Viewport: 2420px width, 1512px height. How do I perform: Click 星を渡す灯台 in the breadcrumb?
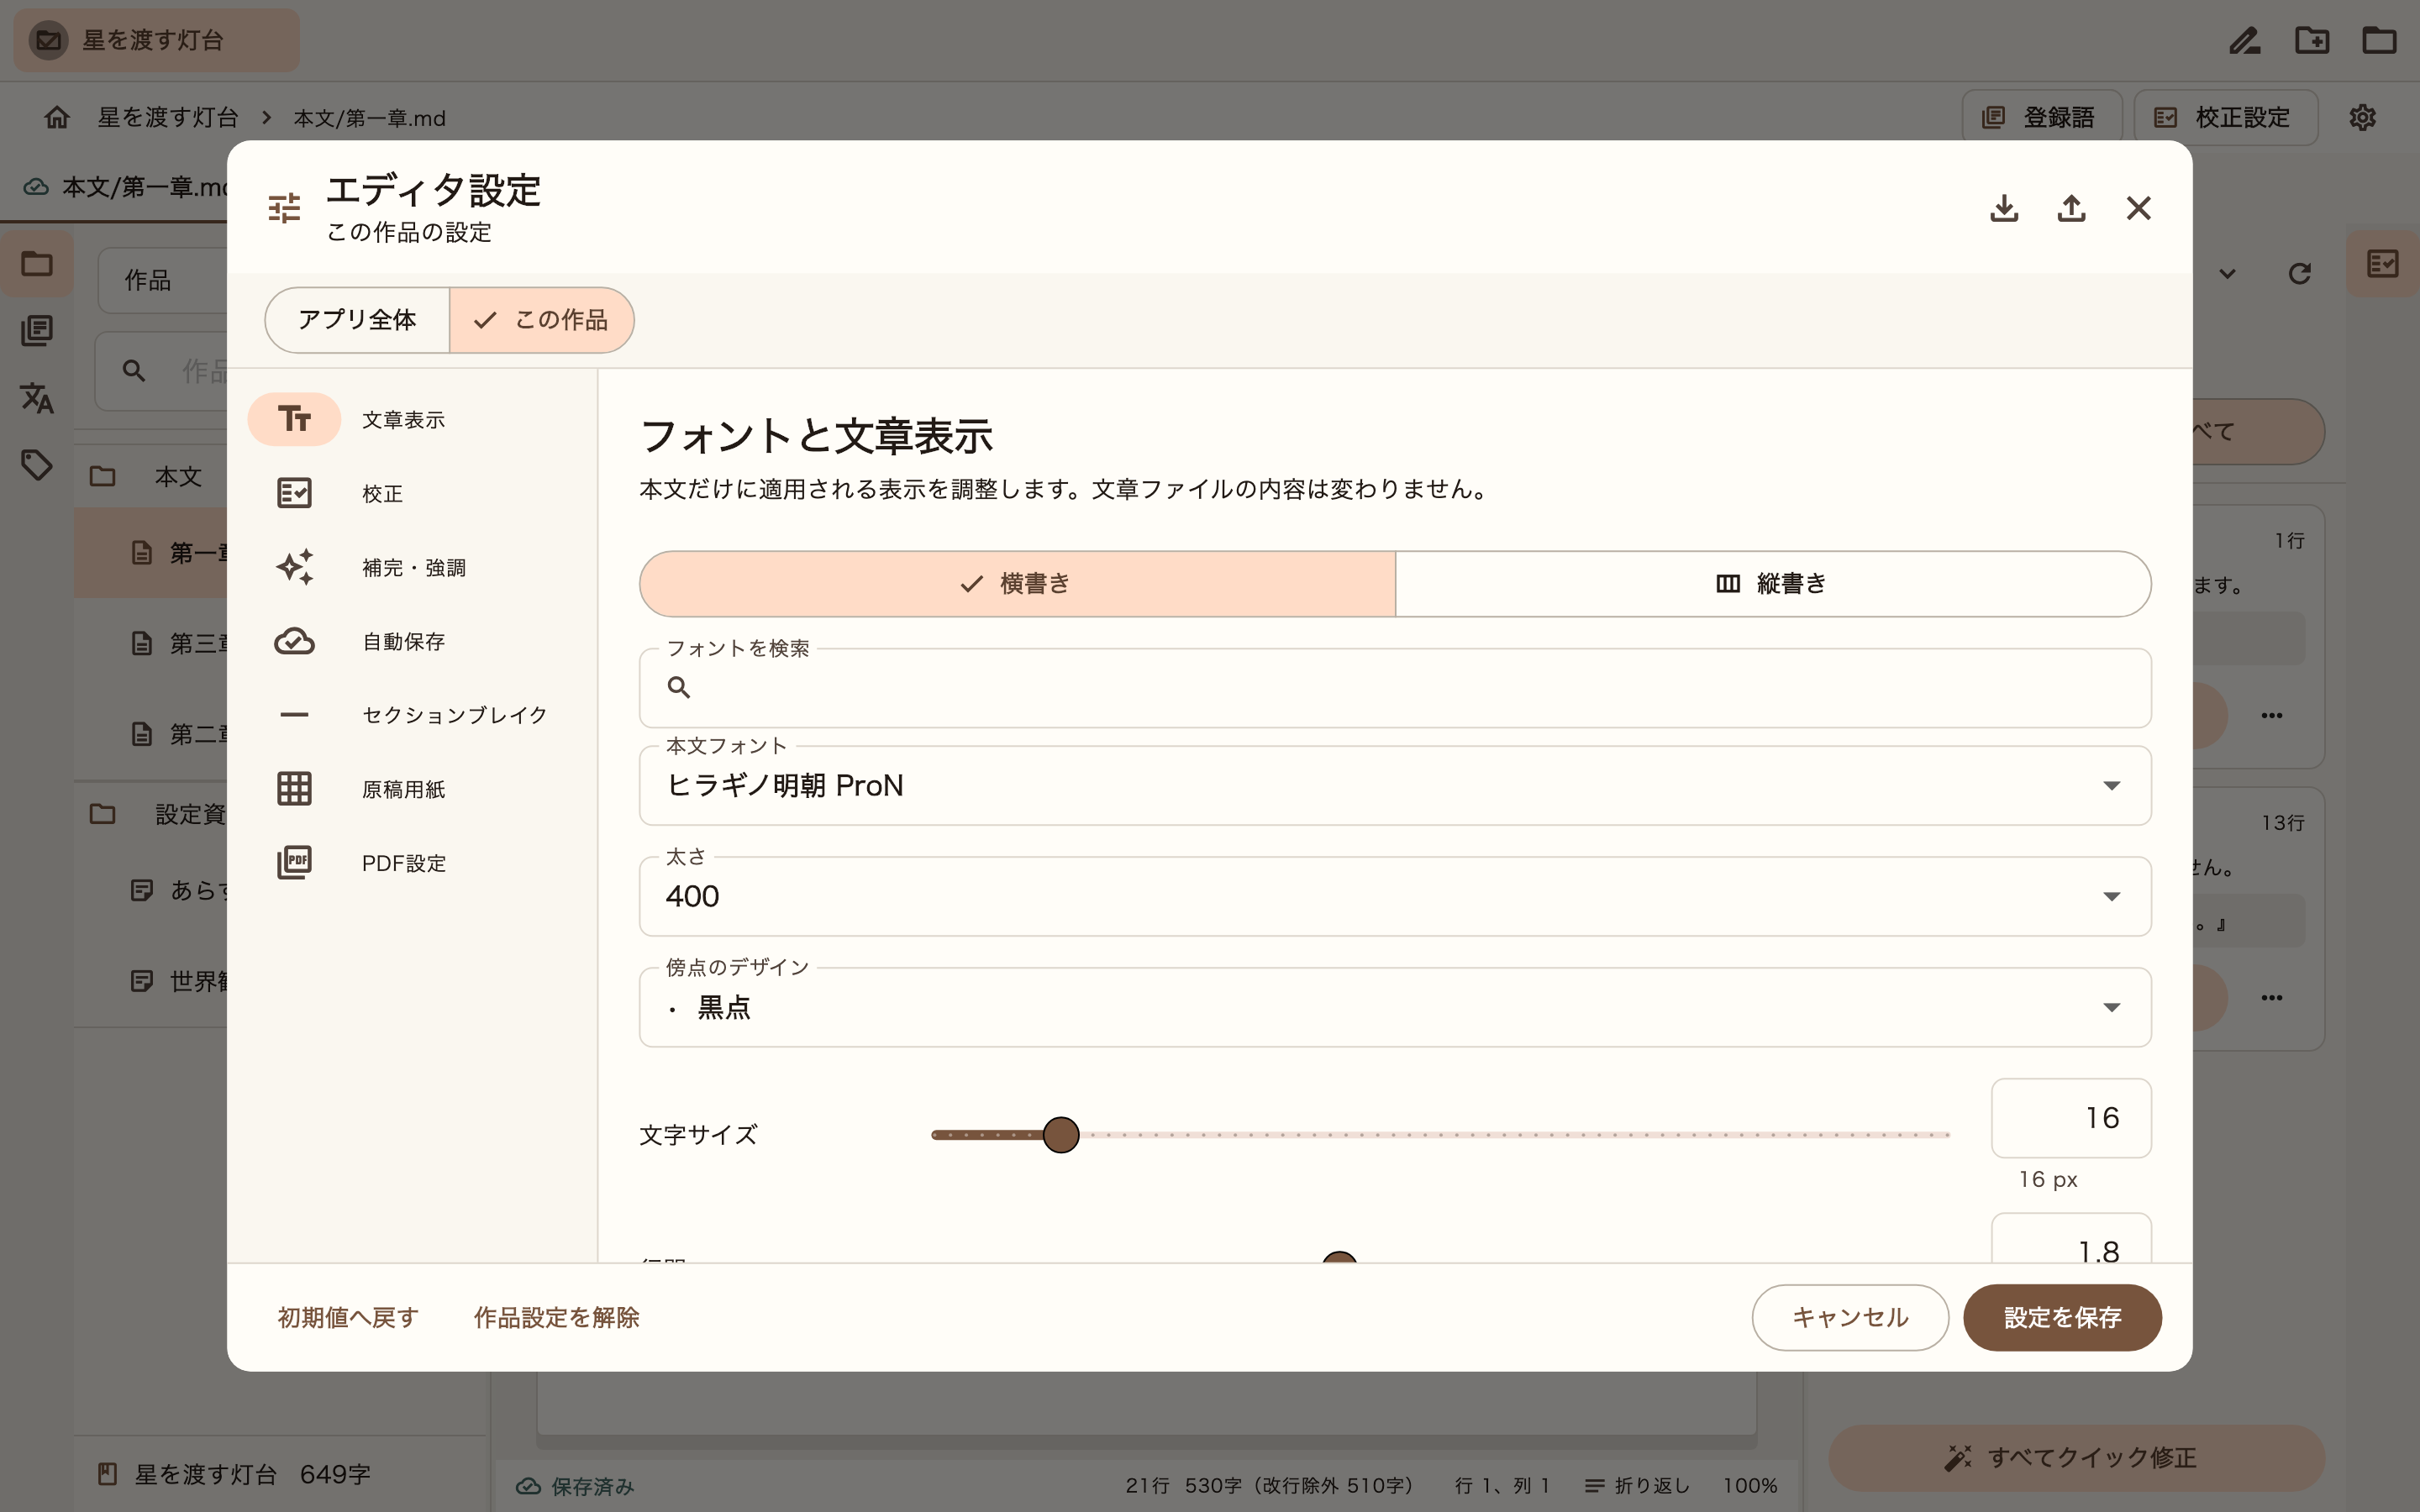pos(168,117)
